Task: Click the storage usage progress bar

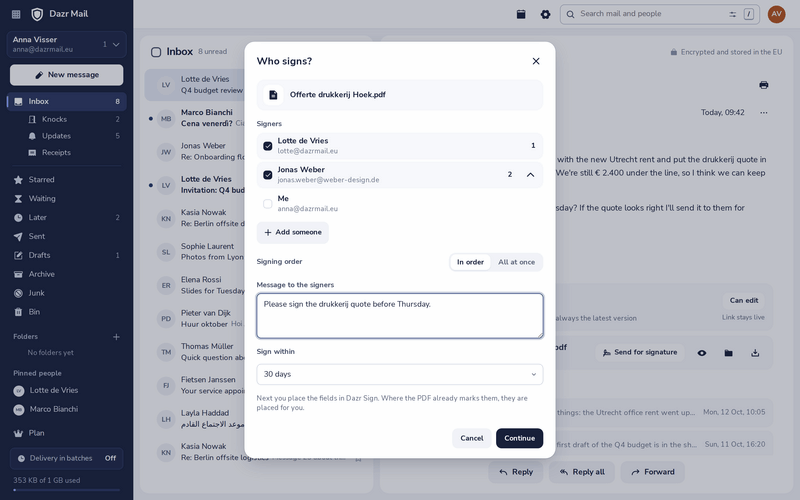Action: (66, 490)
